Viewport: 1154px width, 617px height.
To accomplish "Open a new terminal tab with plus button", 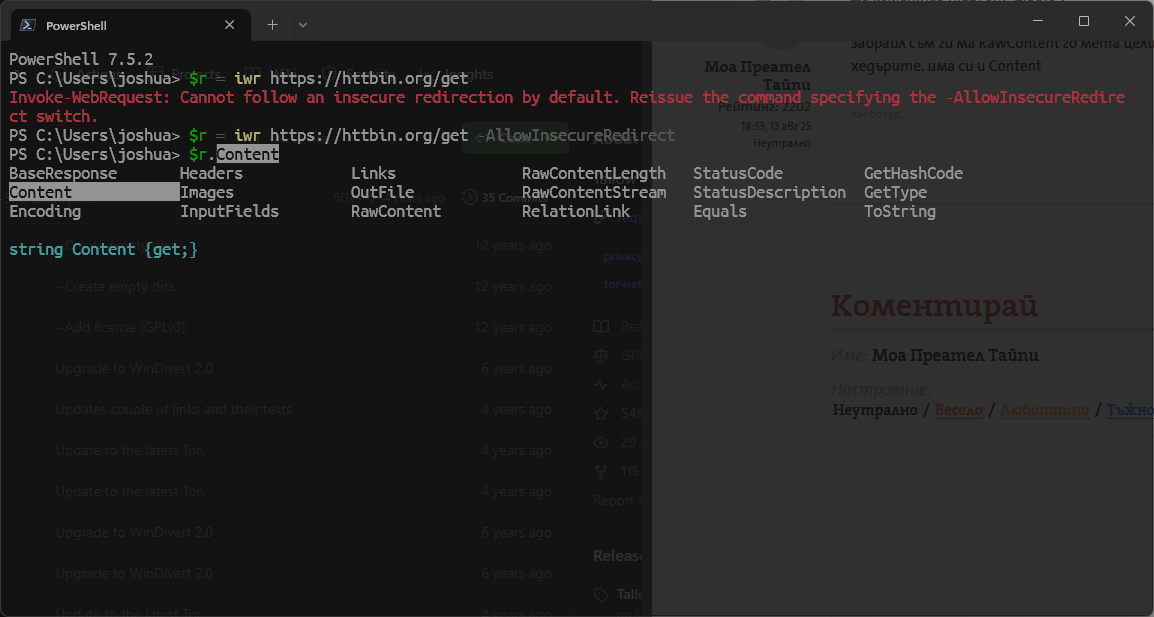I will [x=272, y=25].
